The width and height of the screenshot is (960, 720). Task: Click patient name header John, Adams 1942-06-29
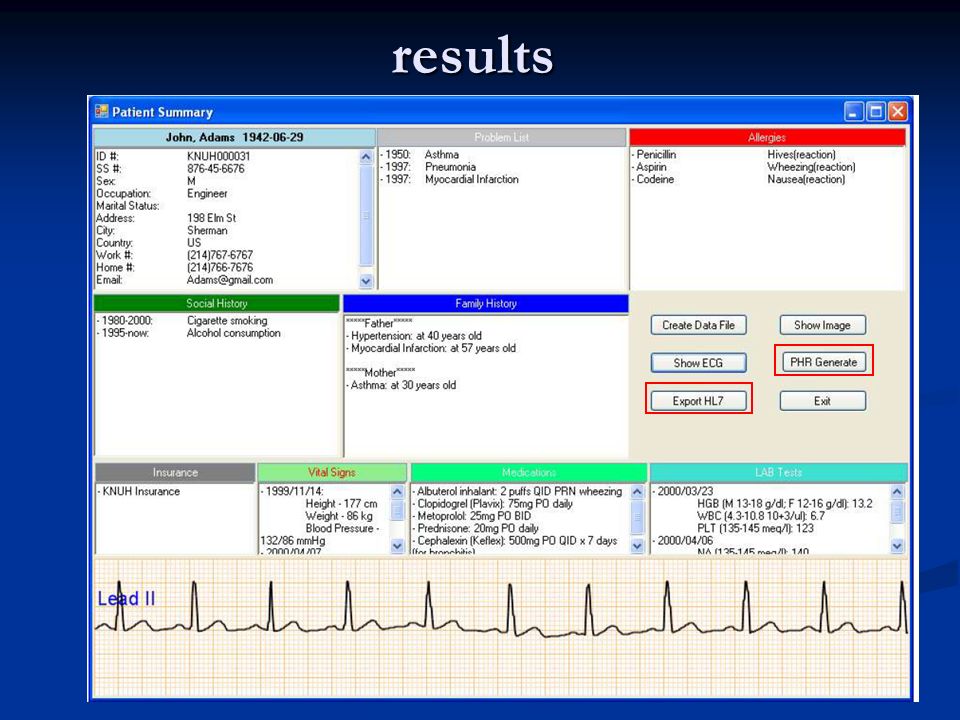click(234, 137)
